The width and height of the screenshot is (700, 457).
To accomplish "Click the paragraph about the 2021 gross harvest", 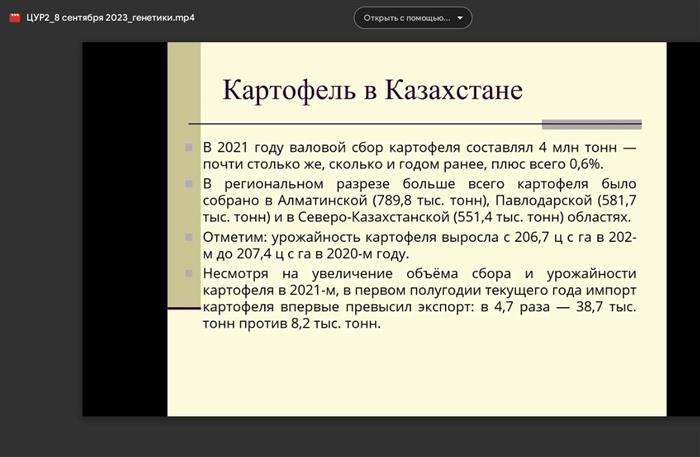I will pyautogui.click(x=418, y=156).
